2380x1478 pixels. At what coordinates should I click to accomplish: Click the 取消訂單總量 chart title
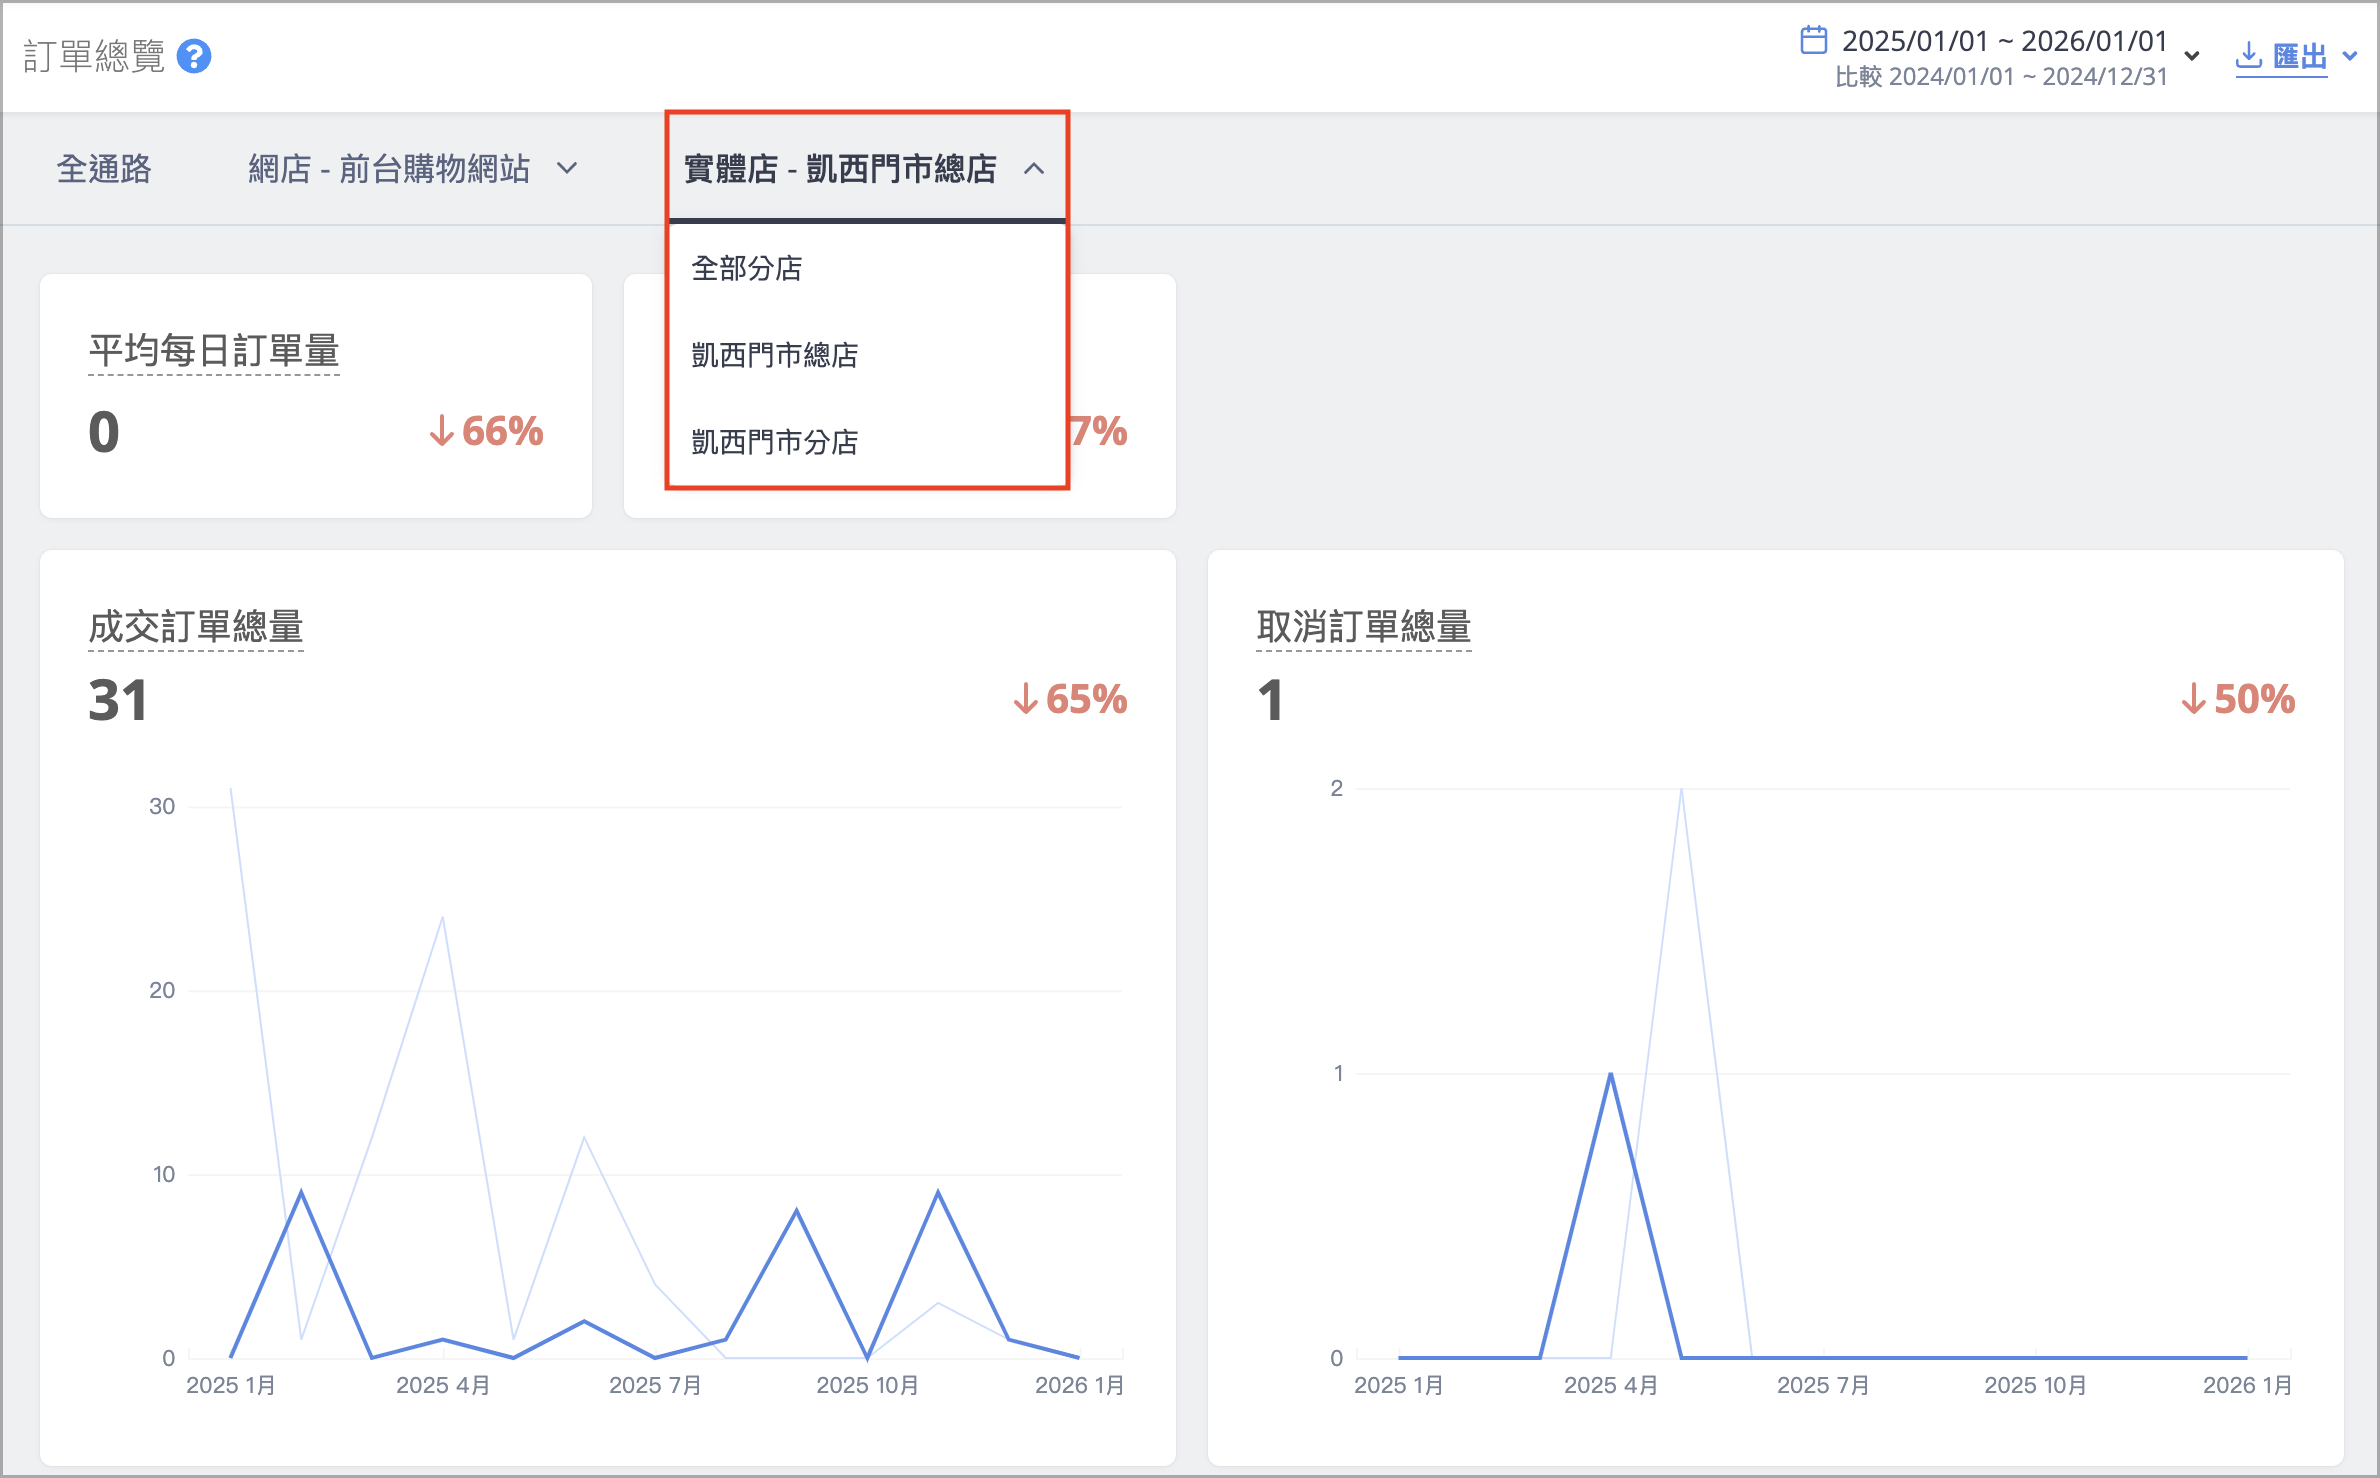1364,627
